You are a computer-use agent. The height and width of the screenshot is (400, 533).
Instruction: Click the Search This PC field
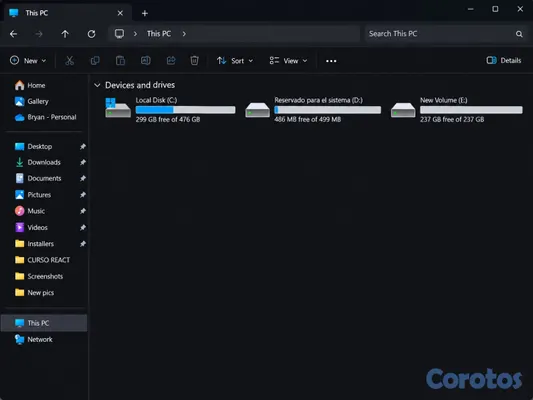pos(445,34)
